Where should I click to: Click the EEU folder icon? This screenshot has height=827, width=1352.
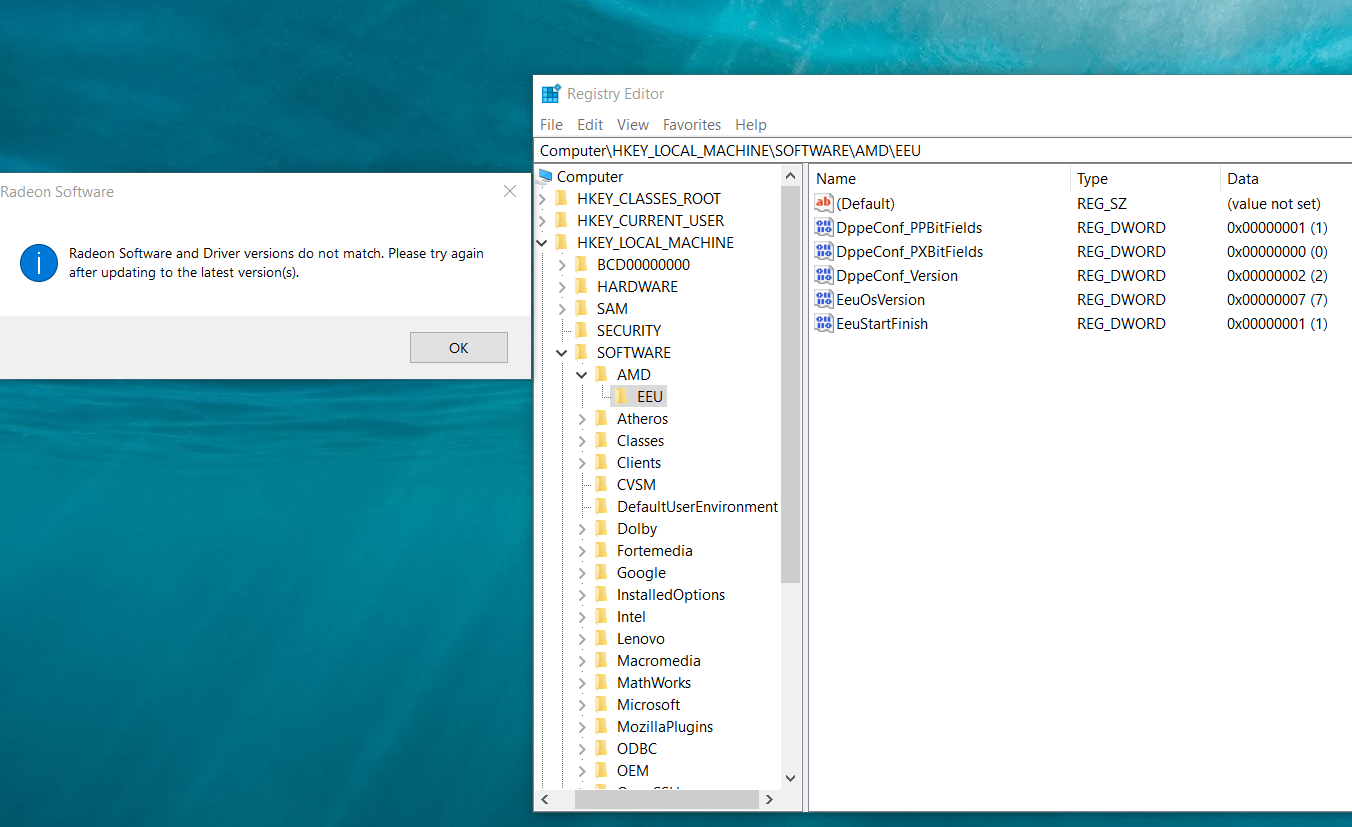point(621,396)
